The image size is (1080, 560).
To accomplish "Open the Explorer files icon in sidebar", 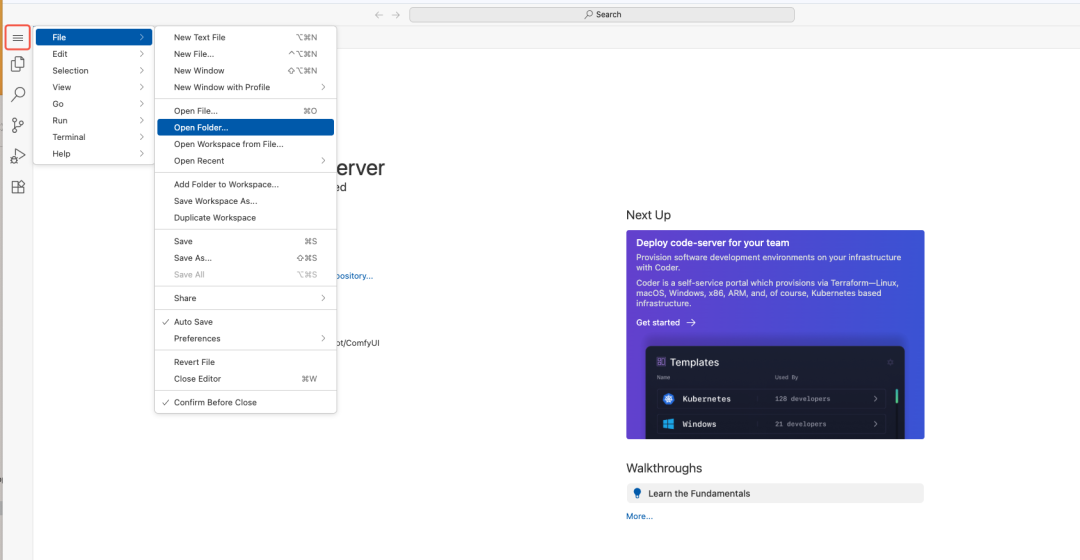I will pyautogui.click(x=18, y=64).
